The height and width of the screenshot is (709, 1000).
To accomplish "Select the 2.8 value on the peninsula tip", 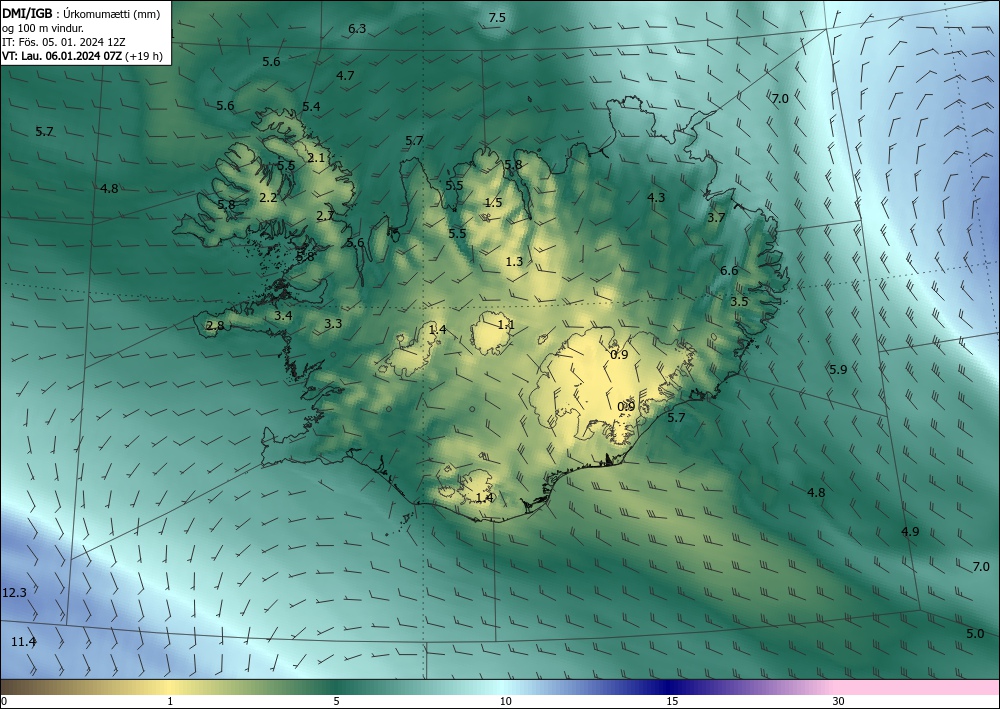I will point(216,325).
